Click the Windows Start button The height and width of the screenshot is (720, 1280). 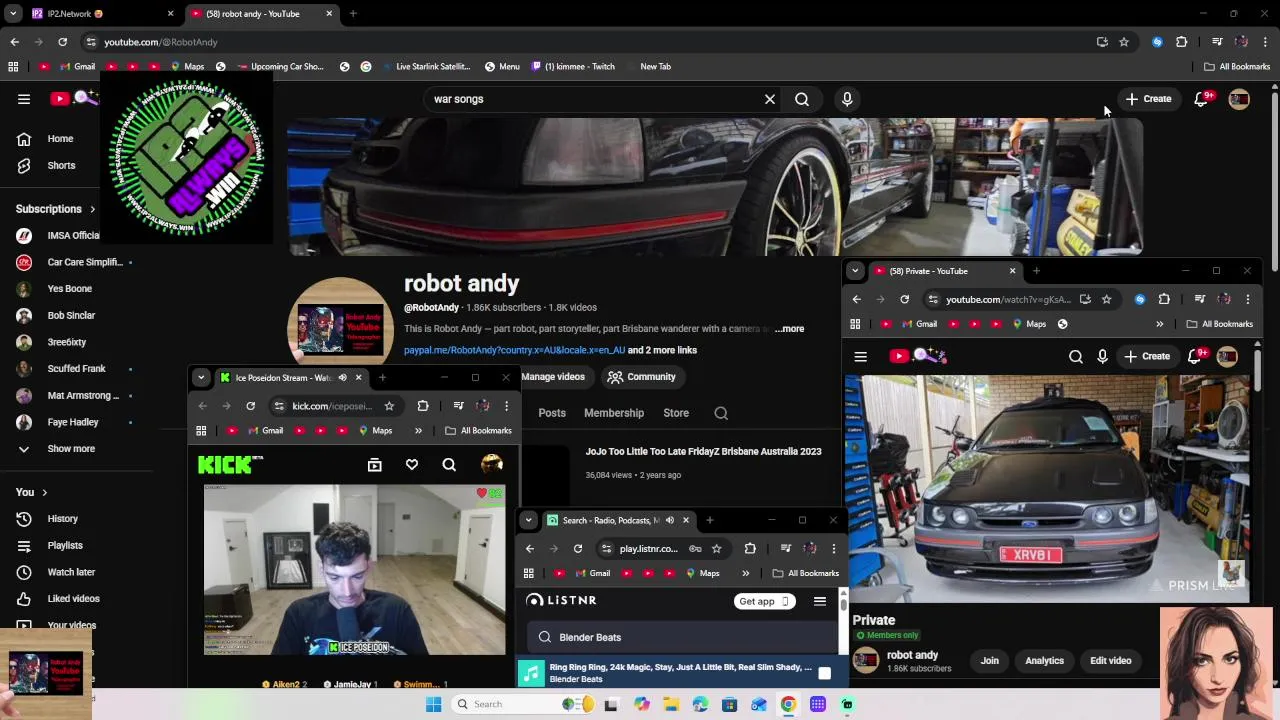[x=433, y=705]
